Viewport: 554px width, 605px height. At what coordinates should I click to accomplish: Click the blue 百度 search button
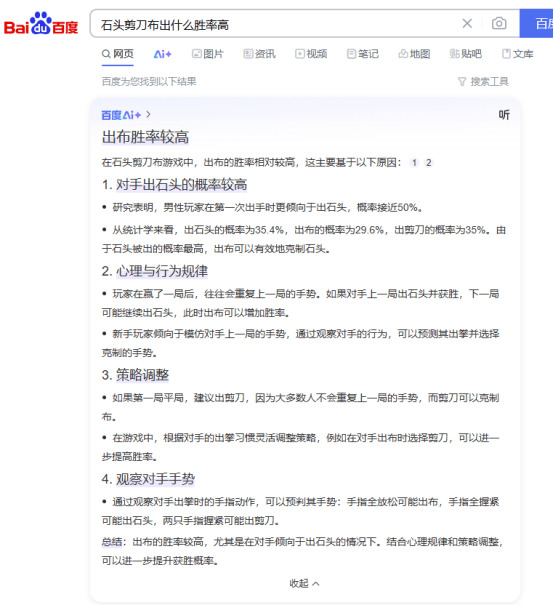pyautogui.click(x=537, y=24)
